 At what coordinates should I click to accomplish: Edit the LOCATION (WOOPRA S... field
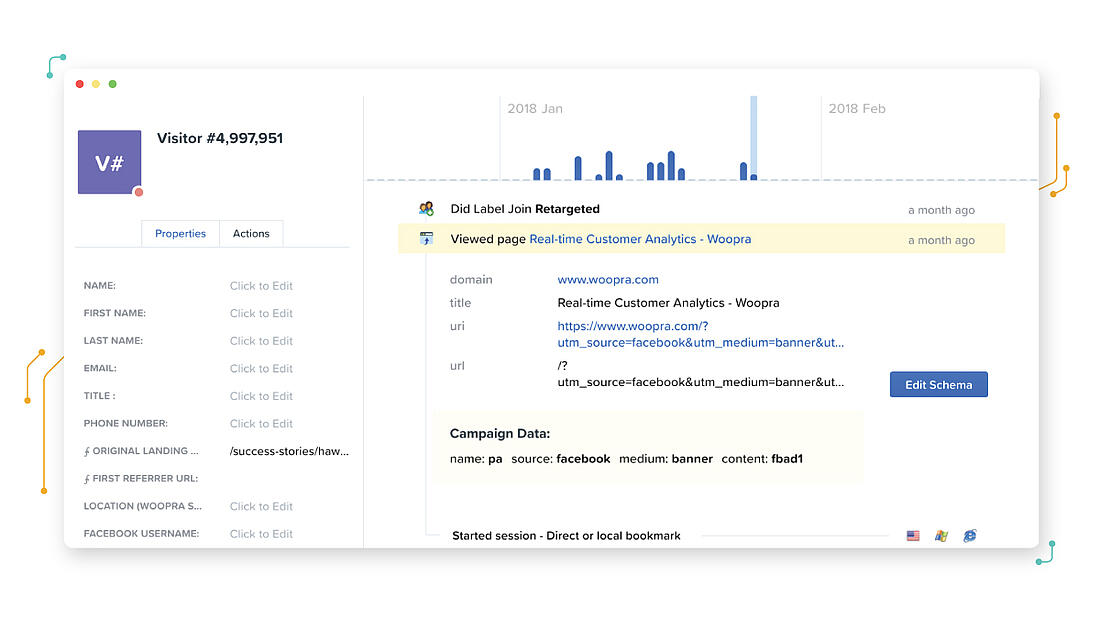(x=261, y=506)
